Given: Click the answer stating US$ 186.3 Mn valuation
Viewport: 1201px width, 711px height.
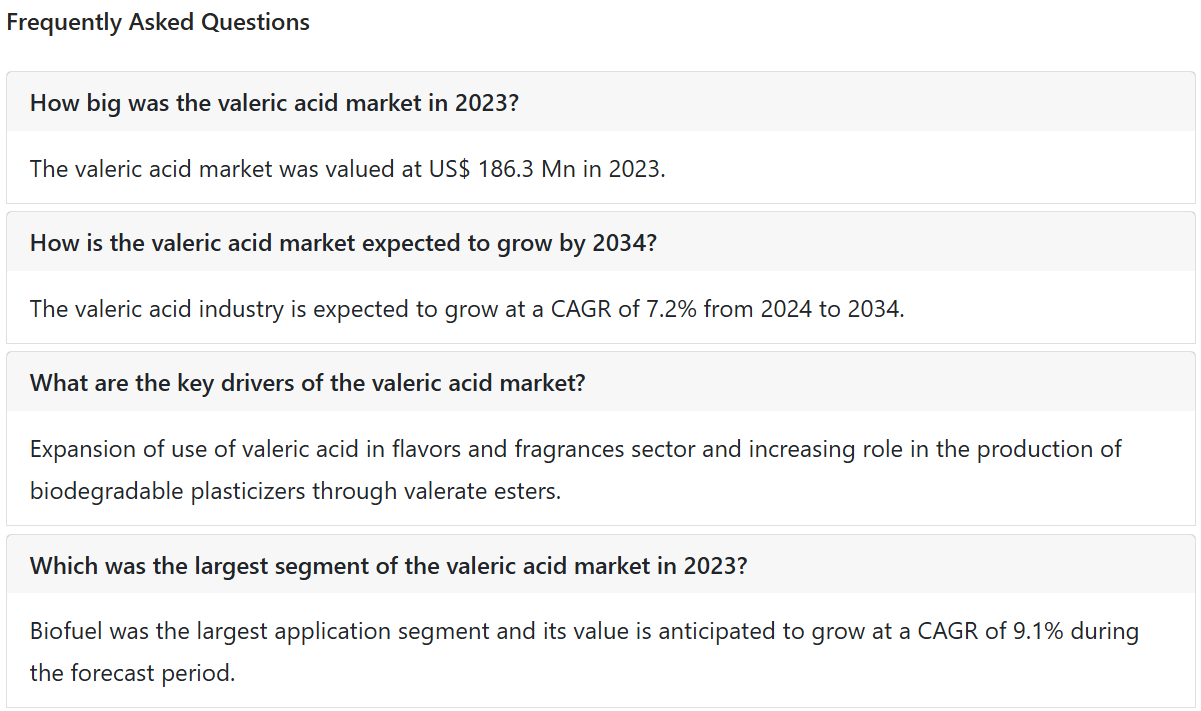Looking at the screenshot, I should coord(347,168).
